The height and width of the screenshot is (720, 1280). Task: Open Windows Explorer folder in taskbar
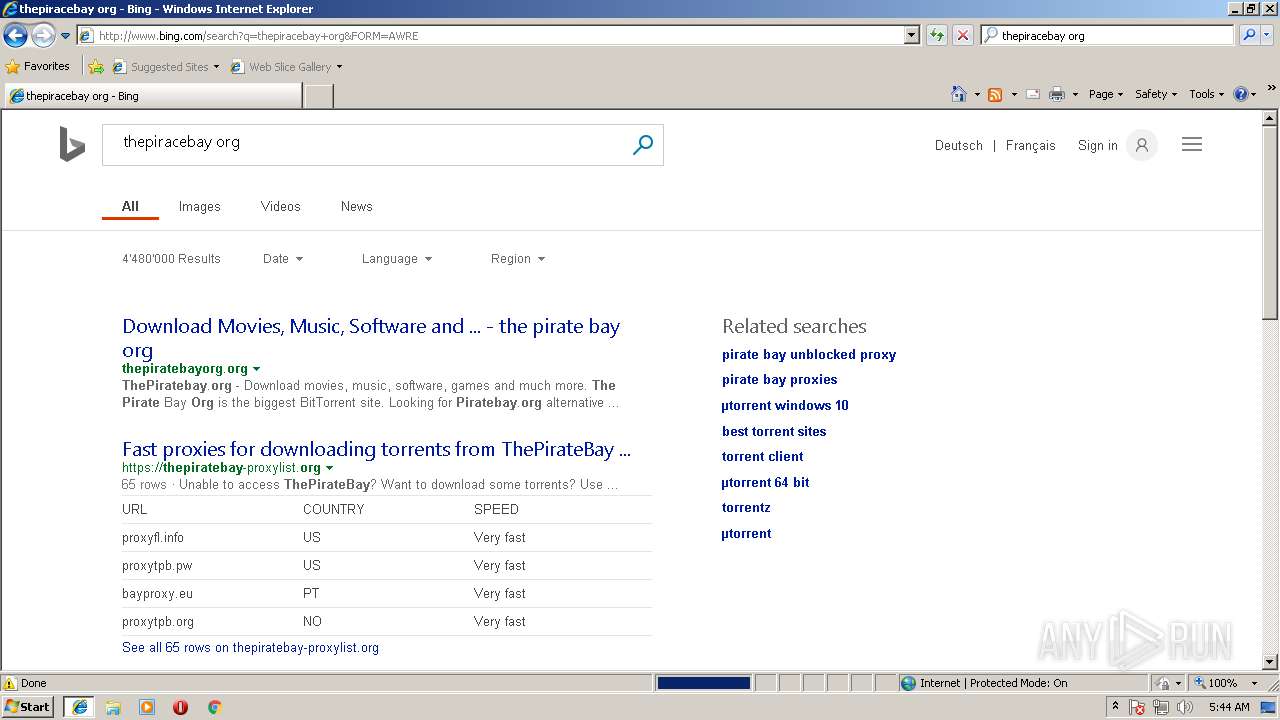[113, 707]
